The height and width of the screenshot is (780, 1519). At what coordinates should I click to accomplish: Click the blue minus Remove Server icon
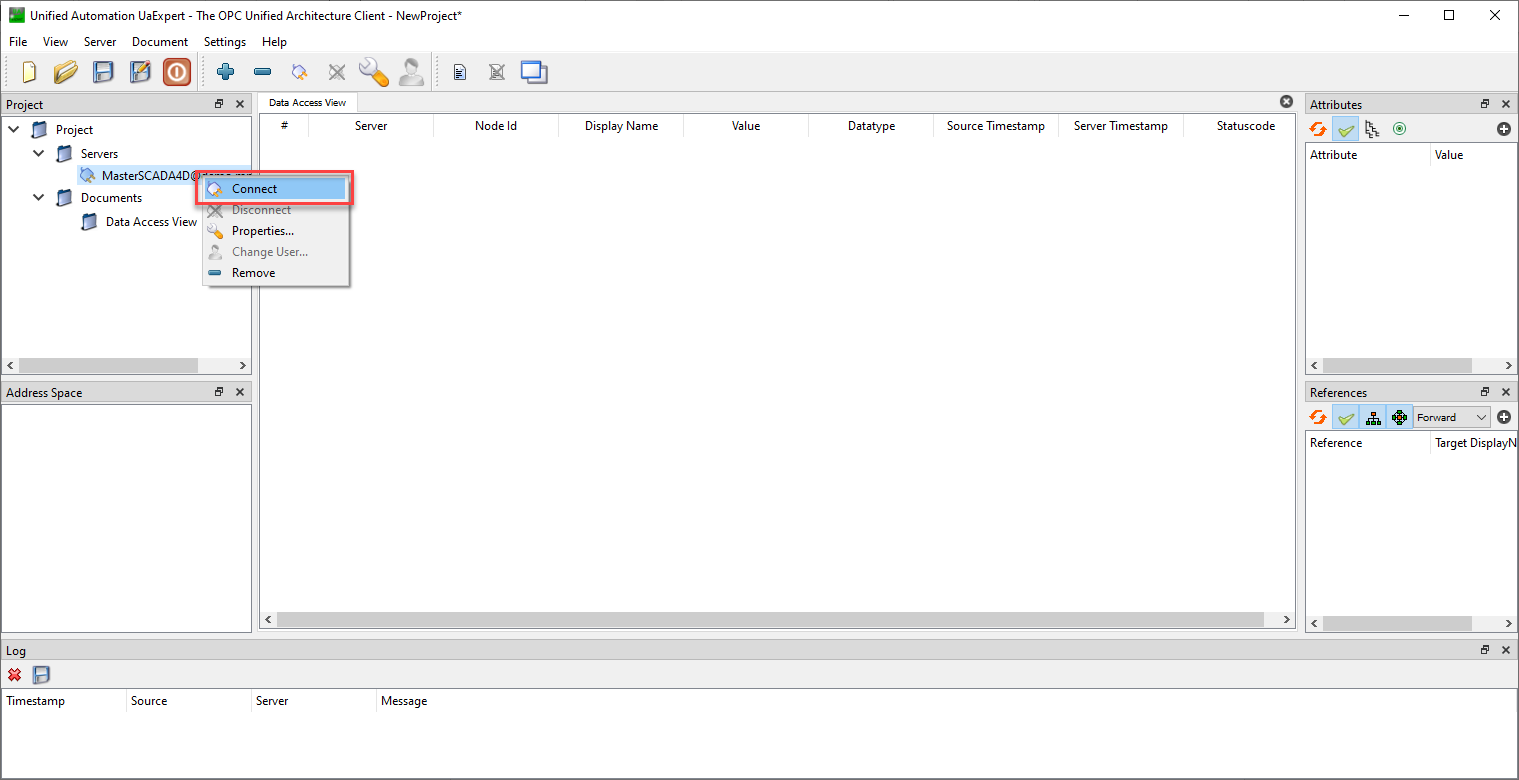pyautogui.click(x=262, y=72)
